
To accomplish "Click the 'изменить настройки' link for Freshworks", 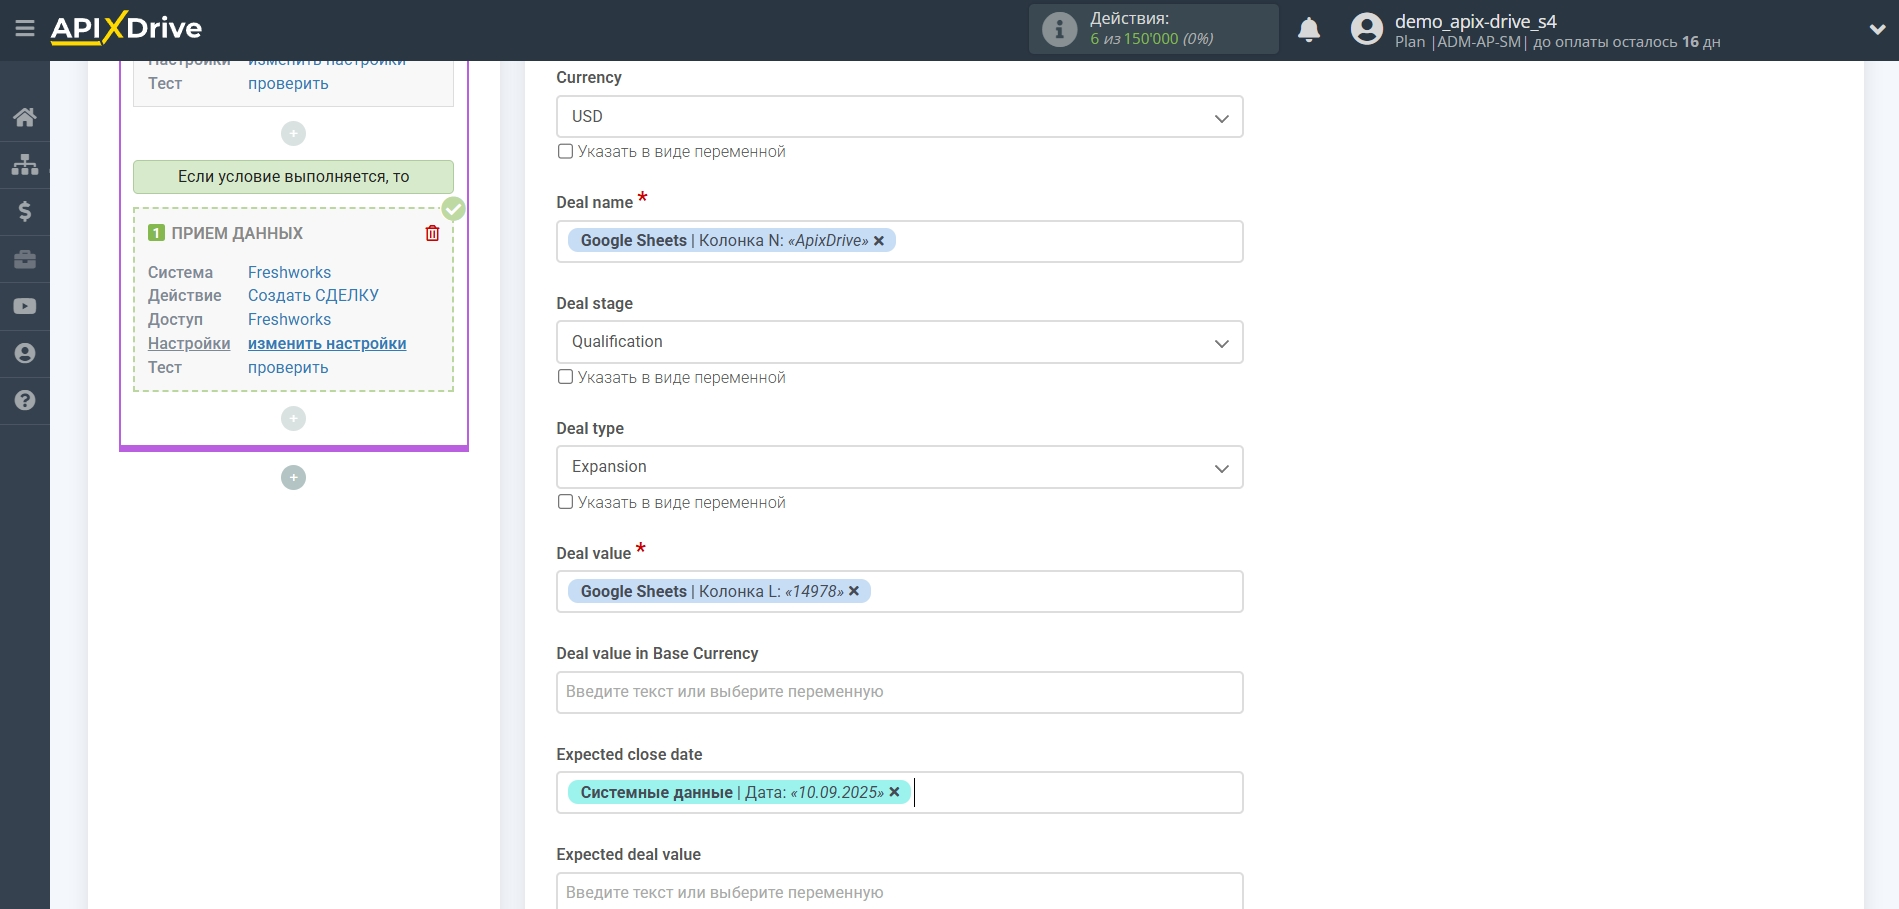I will (x=327, y=343).
